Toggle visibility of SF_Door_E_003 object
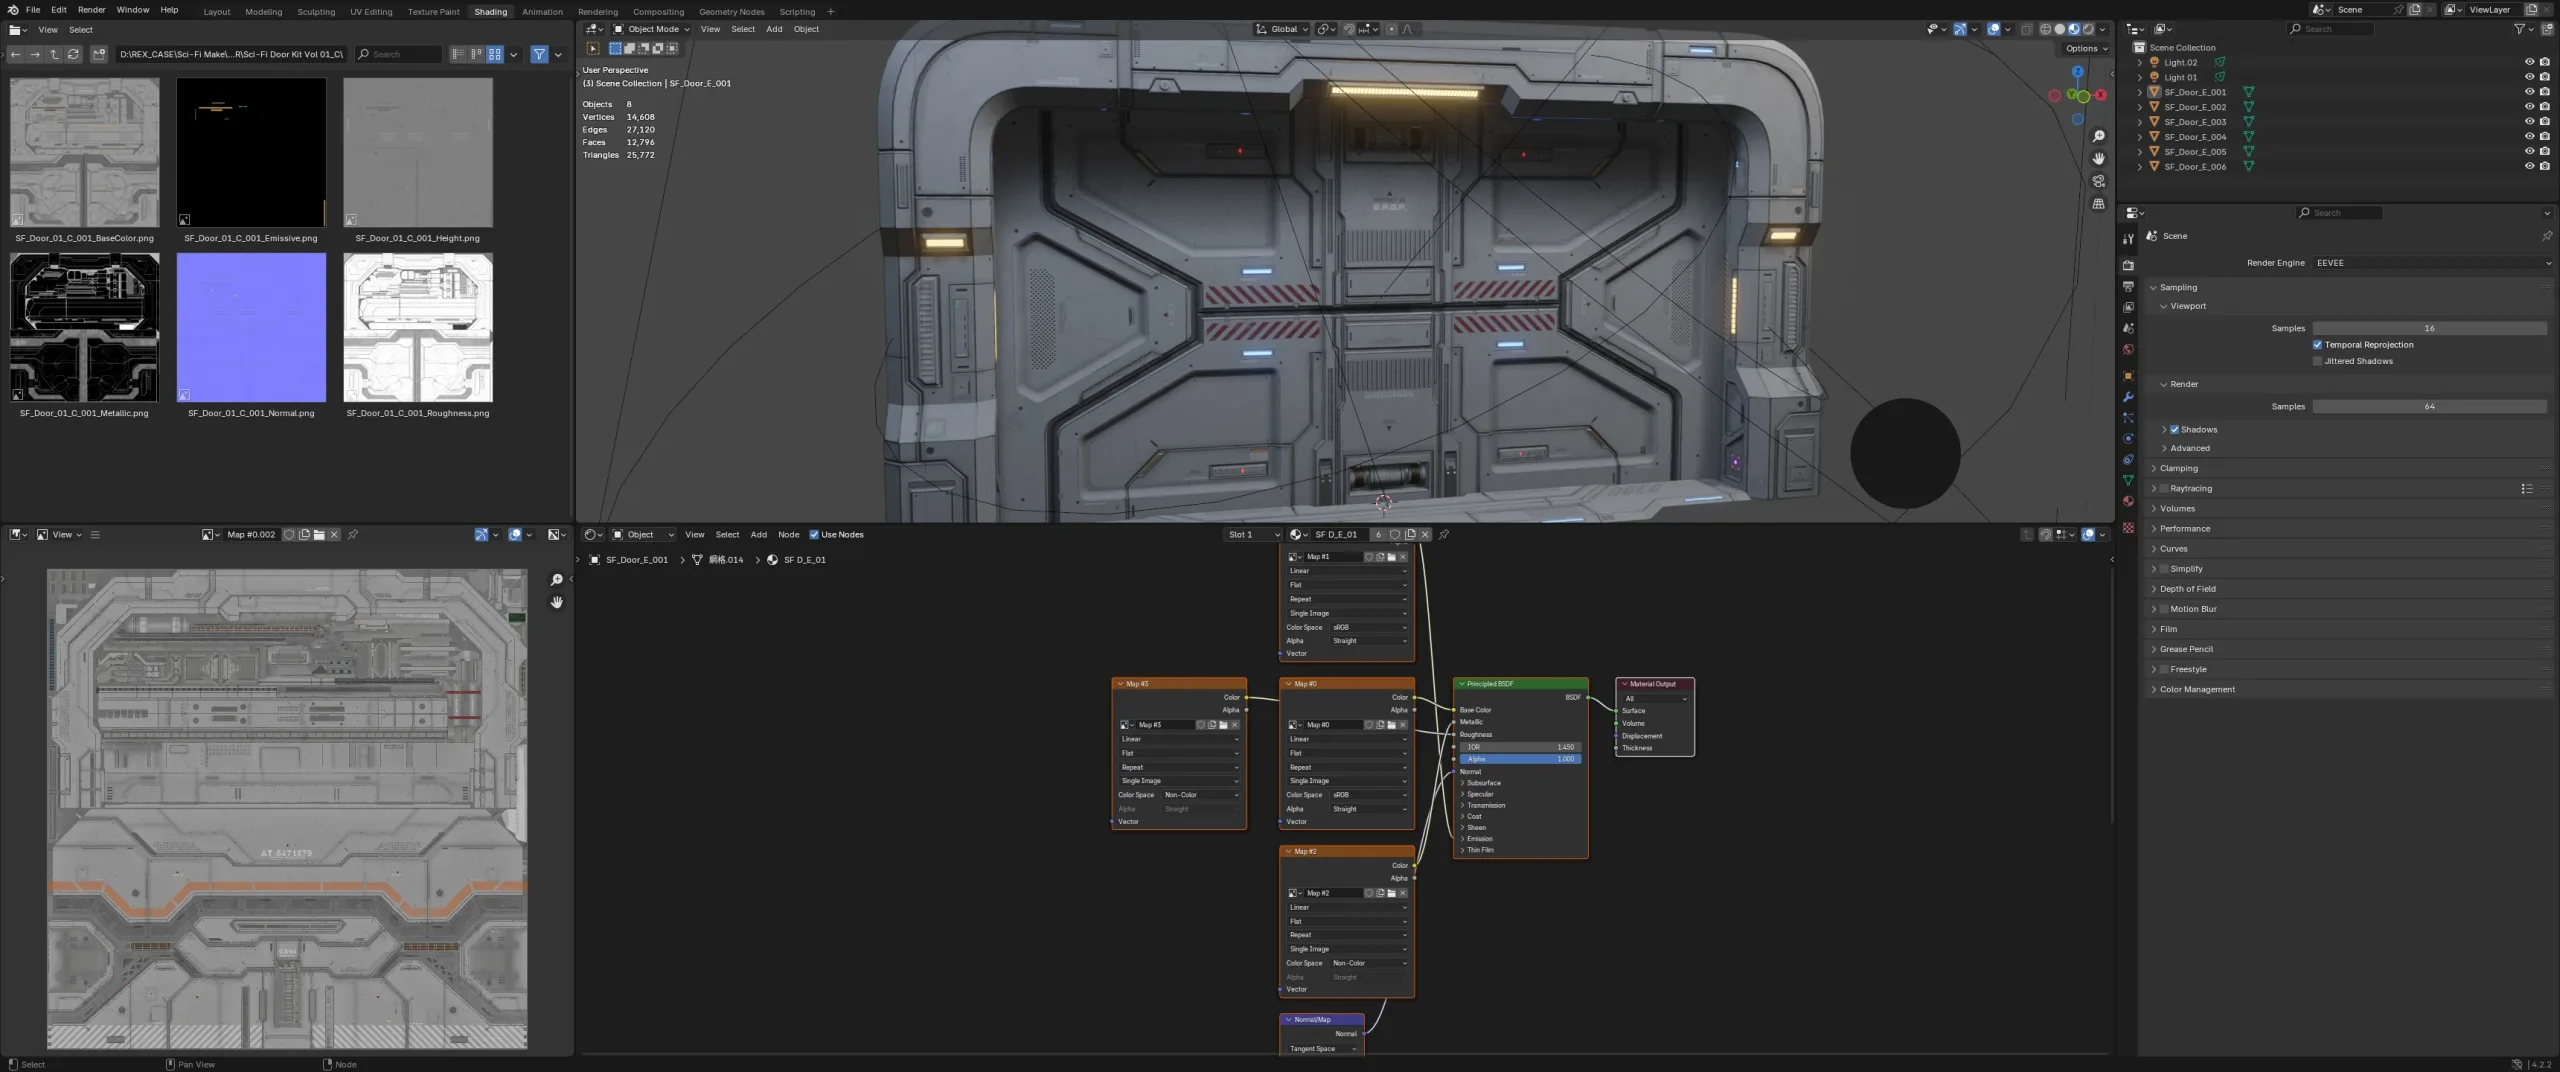The width and height of the screenshot is (2560, 1072). click(x=2529, y=121)
